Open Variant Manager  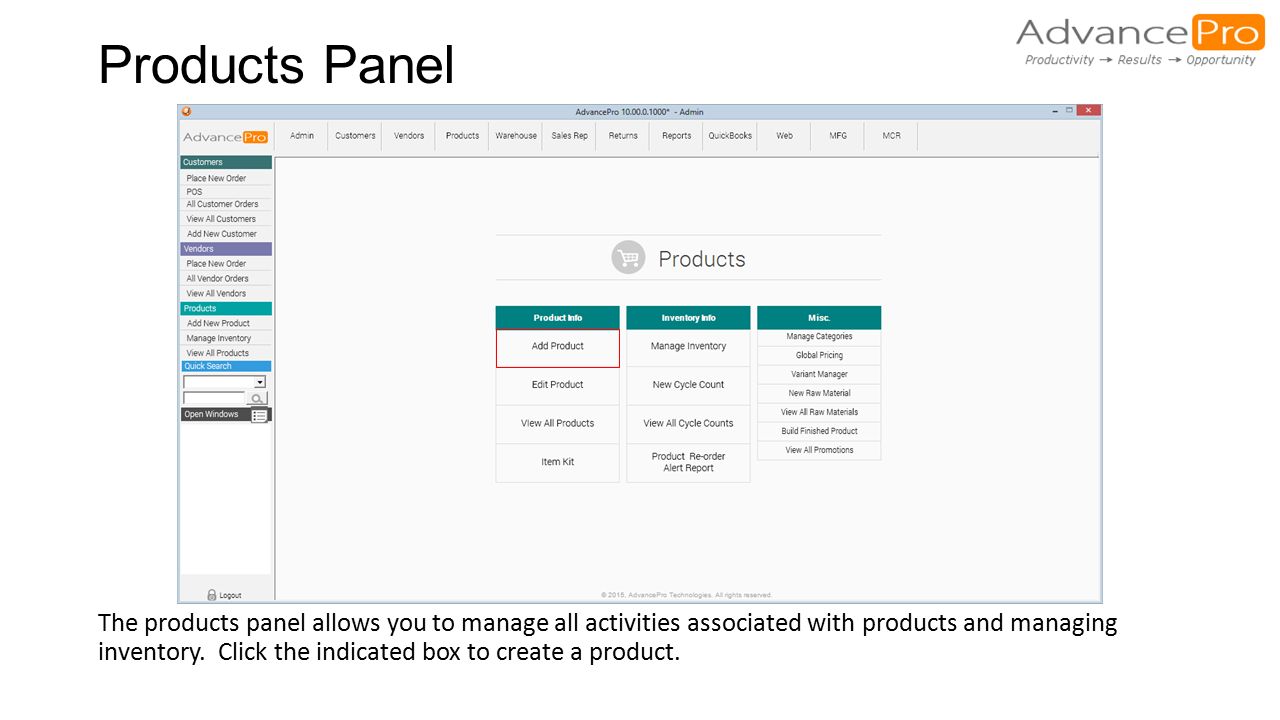tap(819, 375)
